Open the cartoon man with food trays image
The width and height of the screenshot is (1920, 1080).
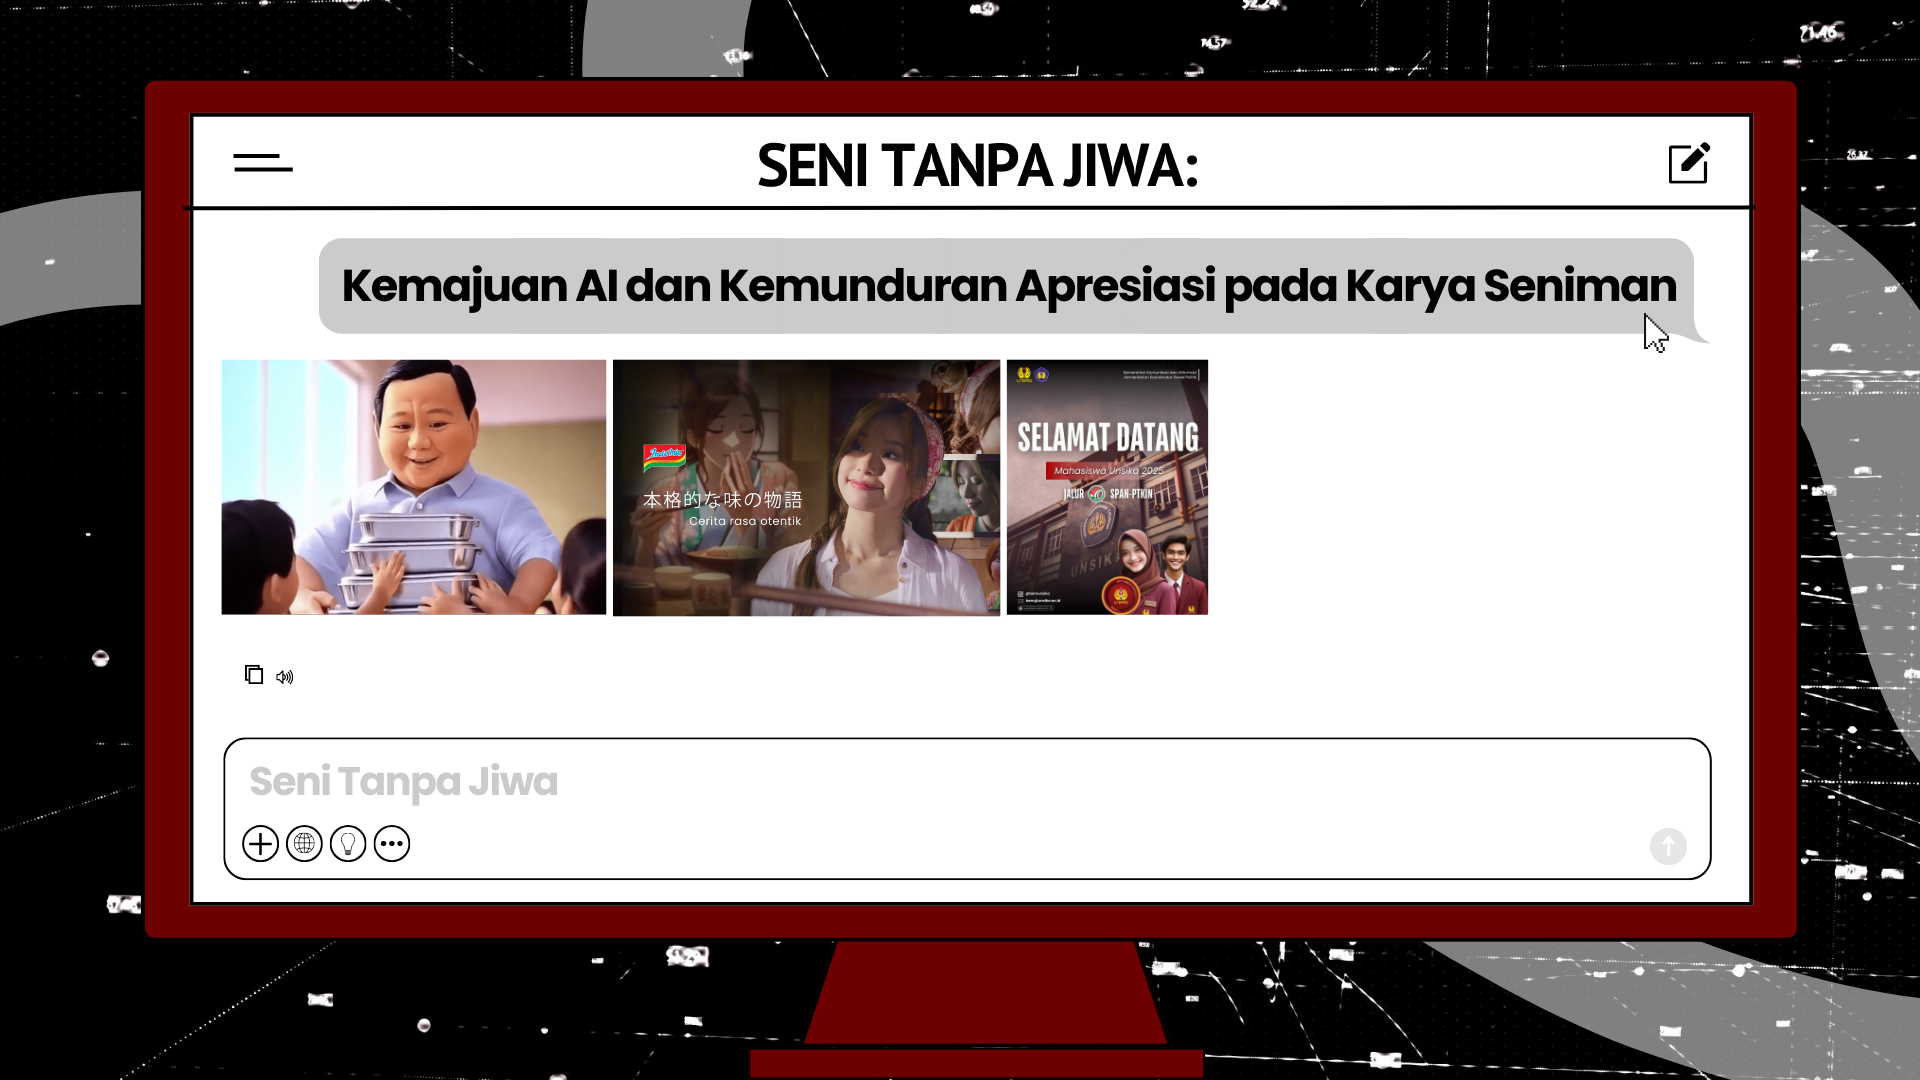(x=413, y=487)
